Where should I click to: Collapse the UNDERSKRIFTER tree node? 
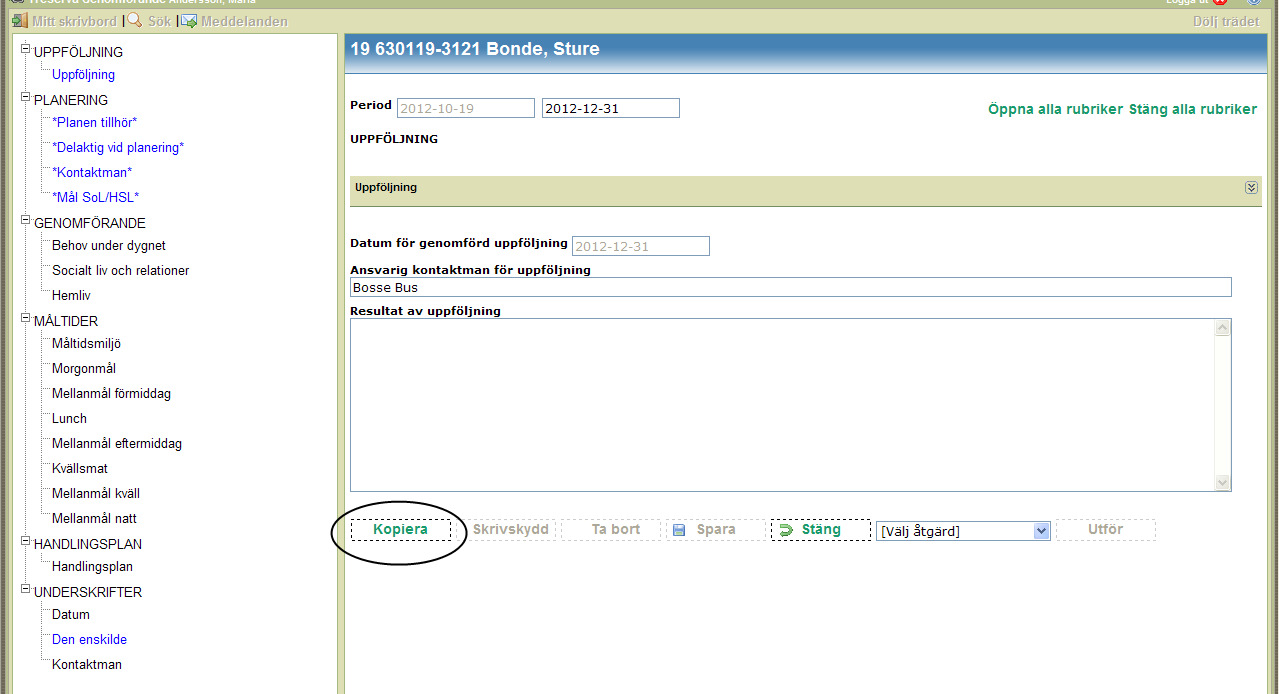point(26,589)
